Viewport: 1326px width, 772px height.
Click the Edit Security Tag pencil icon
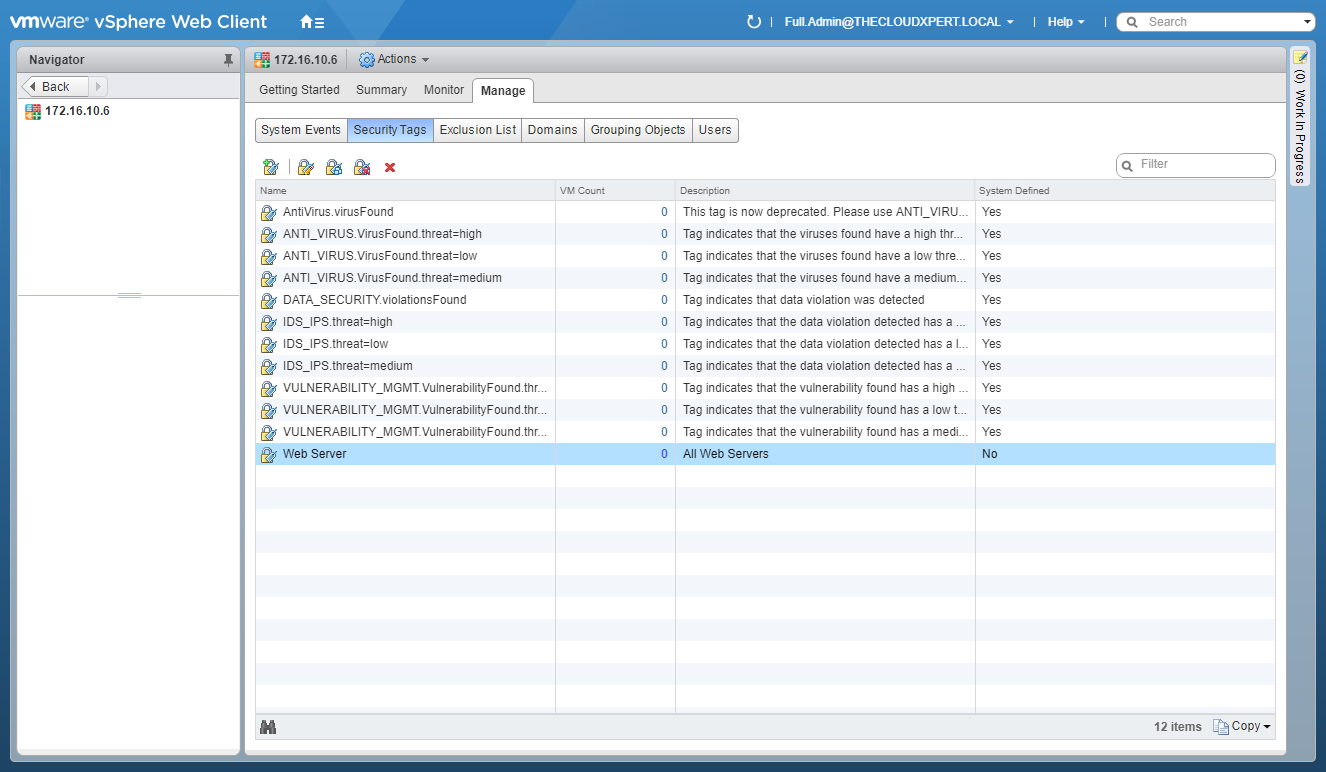pos(306,167)
